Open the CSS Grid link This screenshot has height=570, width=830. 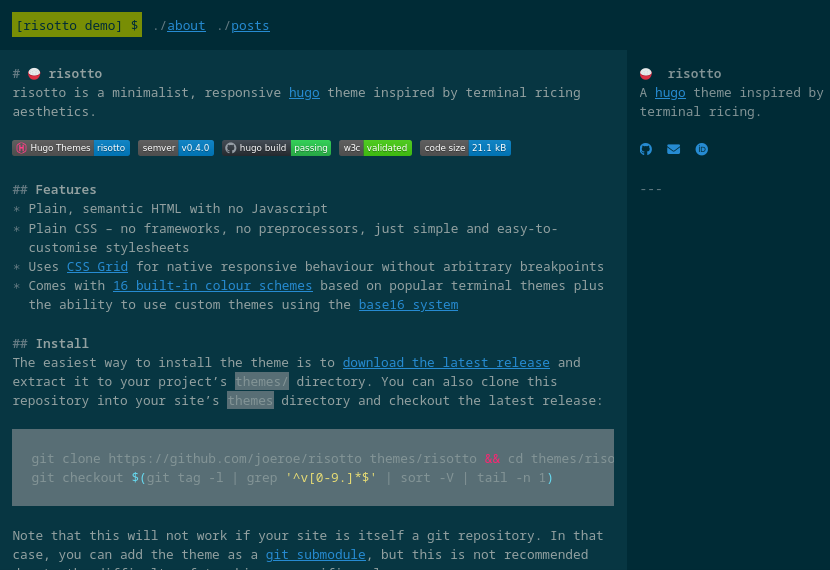[x=97, y=266]
